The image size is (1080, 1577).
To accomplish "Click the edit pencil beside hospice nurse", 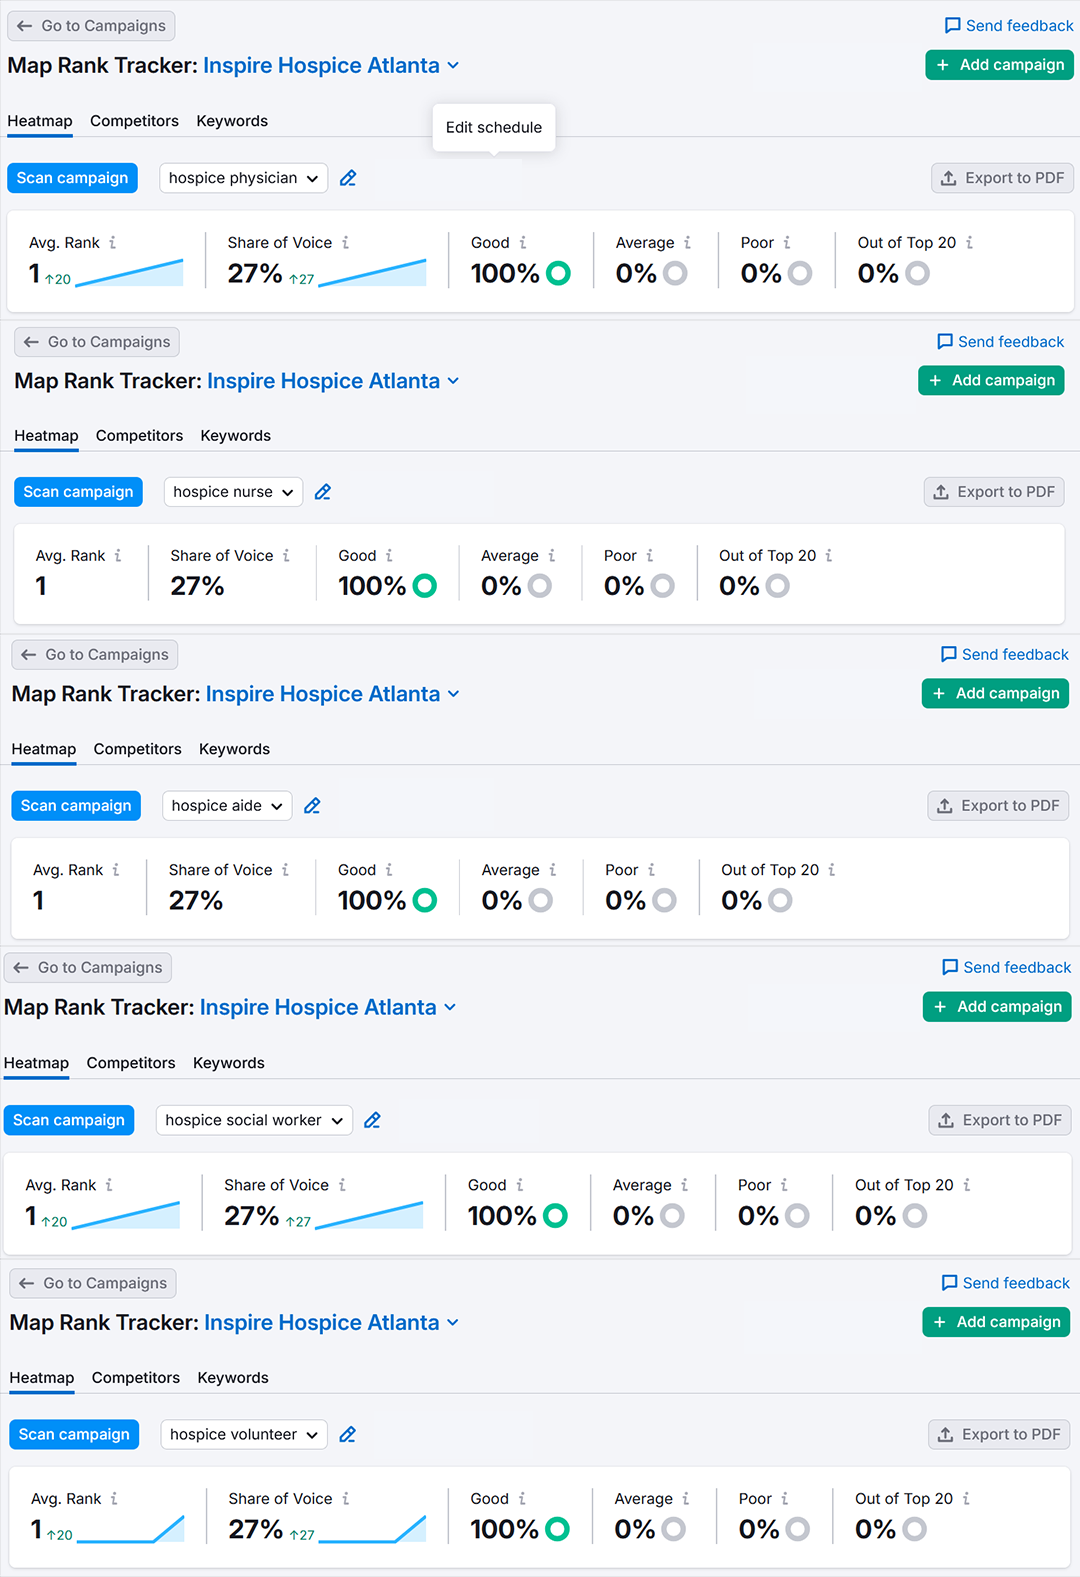I will pyautogui.click(x=323, y=492).
